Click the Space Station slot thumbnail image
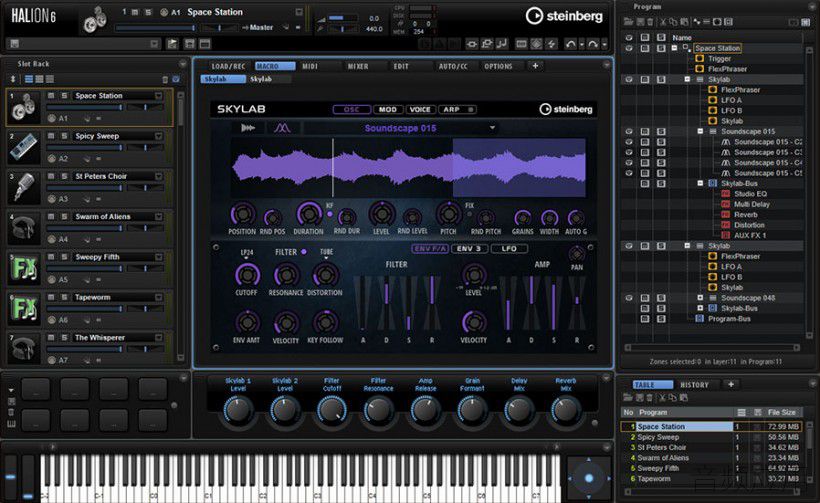 [24, 108]
